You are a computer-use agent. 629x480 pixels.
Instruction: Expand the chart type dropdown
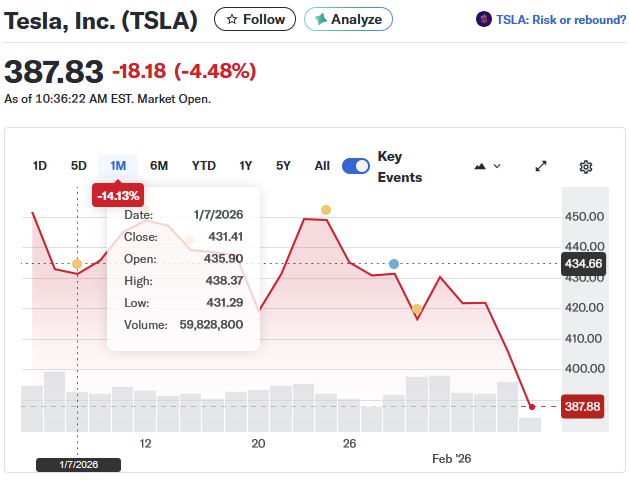pos(487,166)
